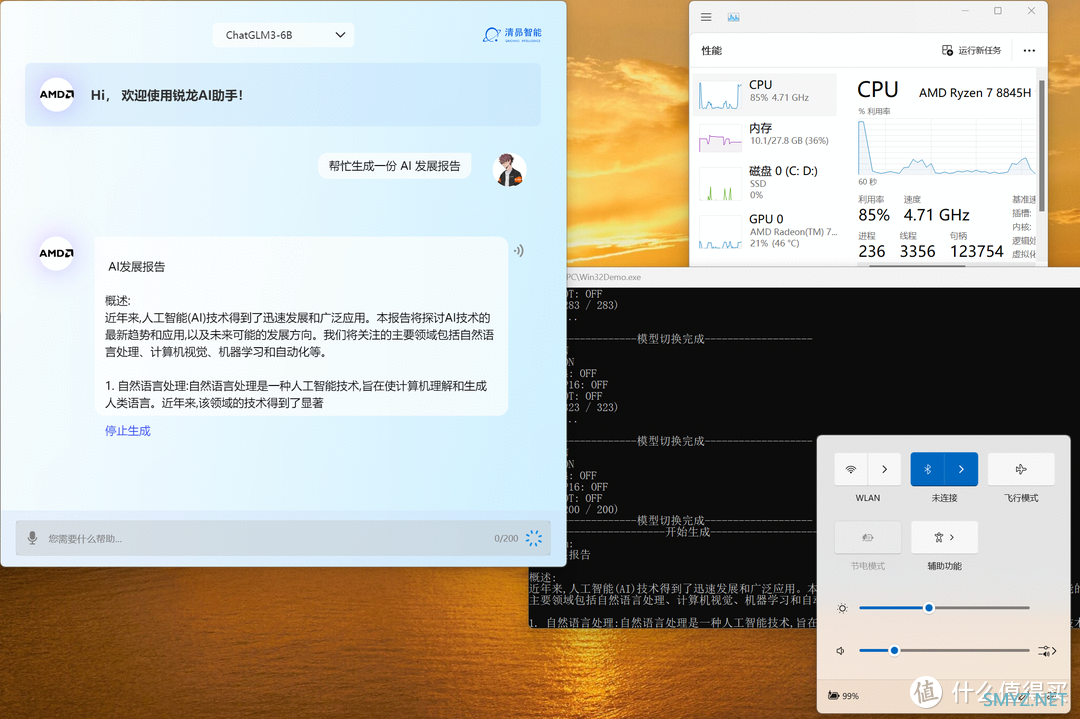Click the 0/200 character counter
Image resolution: width=1080 pixels, height=719 pixels.
point(506,539)
